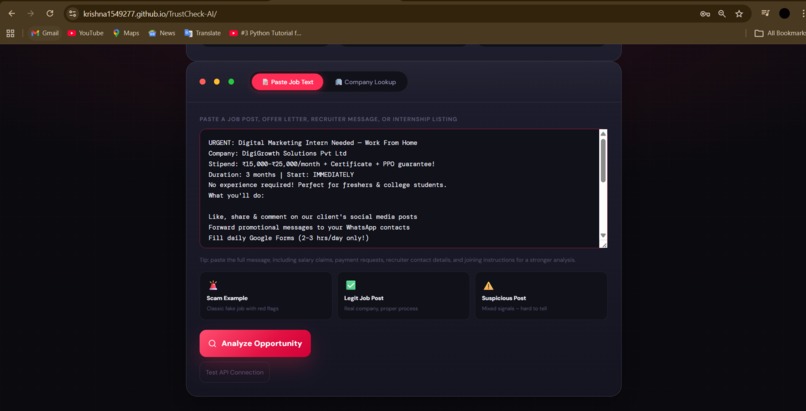
Task: Click the magnifier icon in Analyze Opportunity
Action: (212, 344)
